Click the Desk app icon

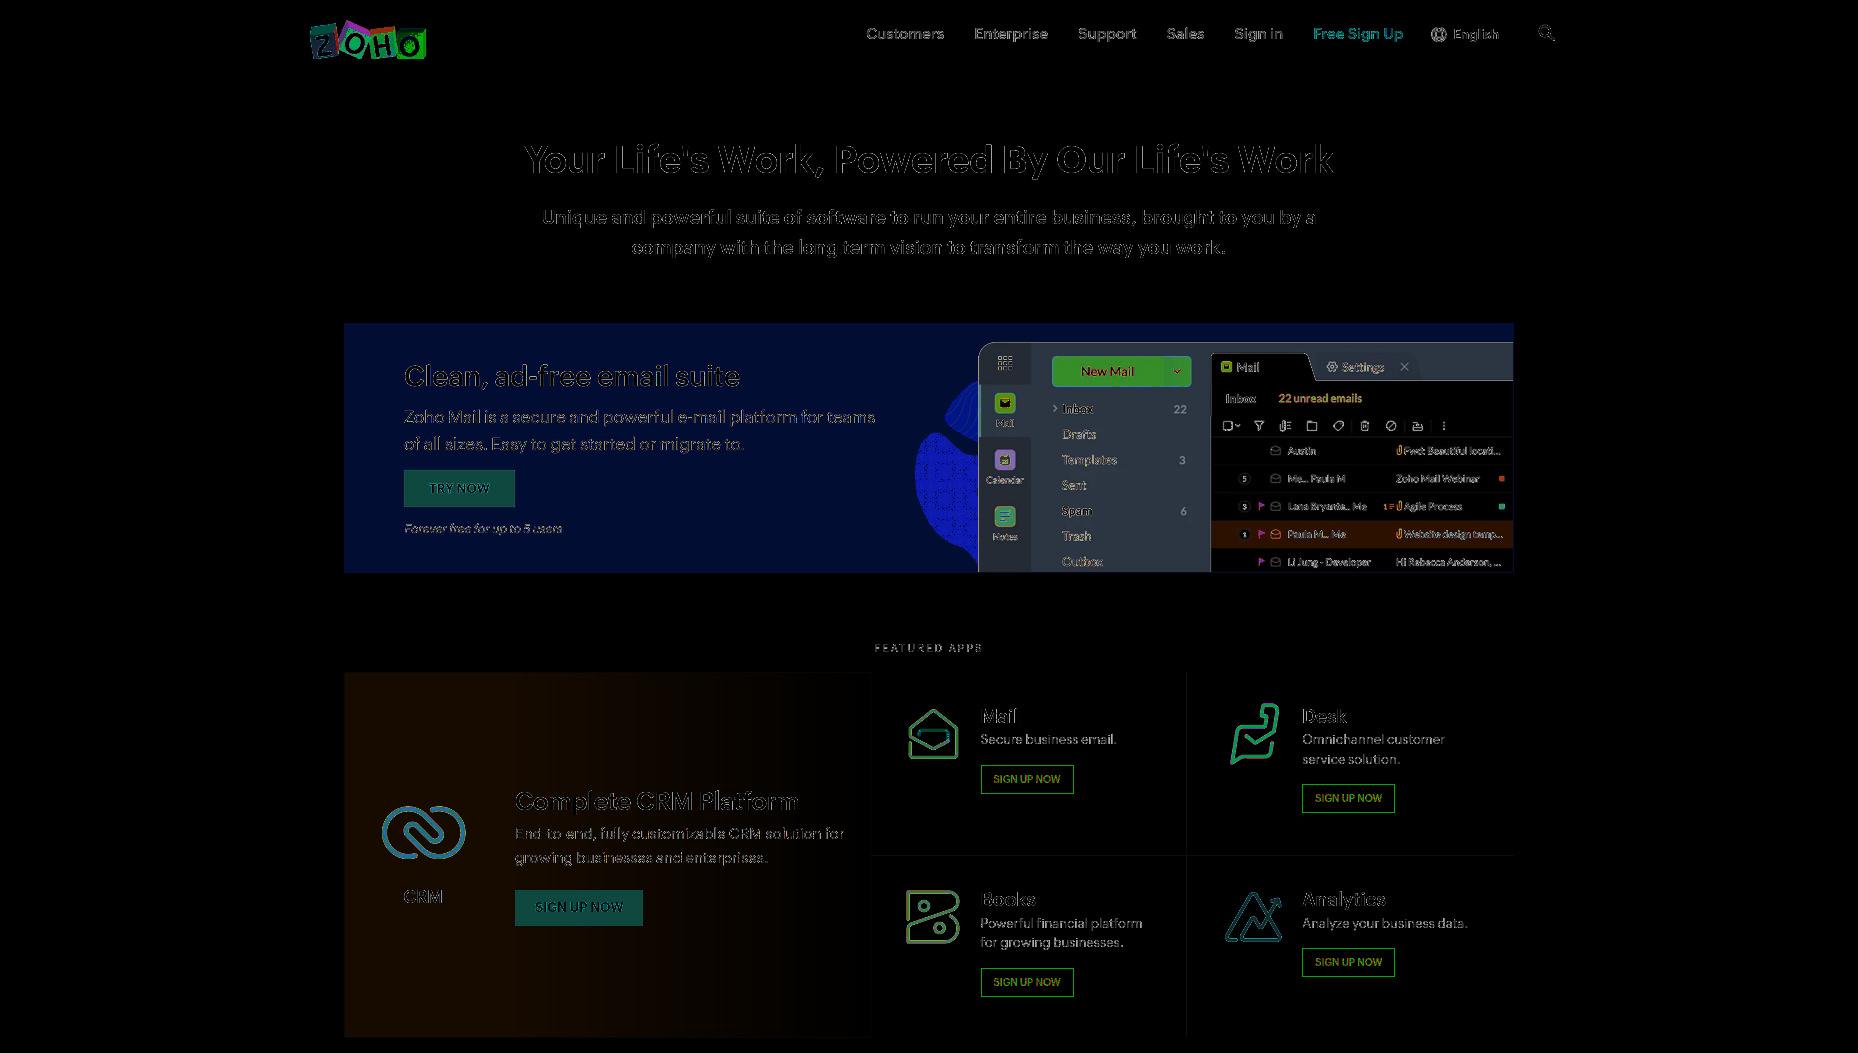click(1254, 734)
